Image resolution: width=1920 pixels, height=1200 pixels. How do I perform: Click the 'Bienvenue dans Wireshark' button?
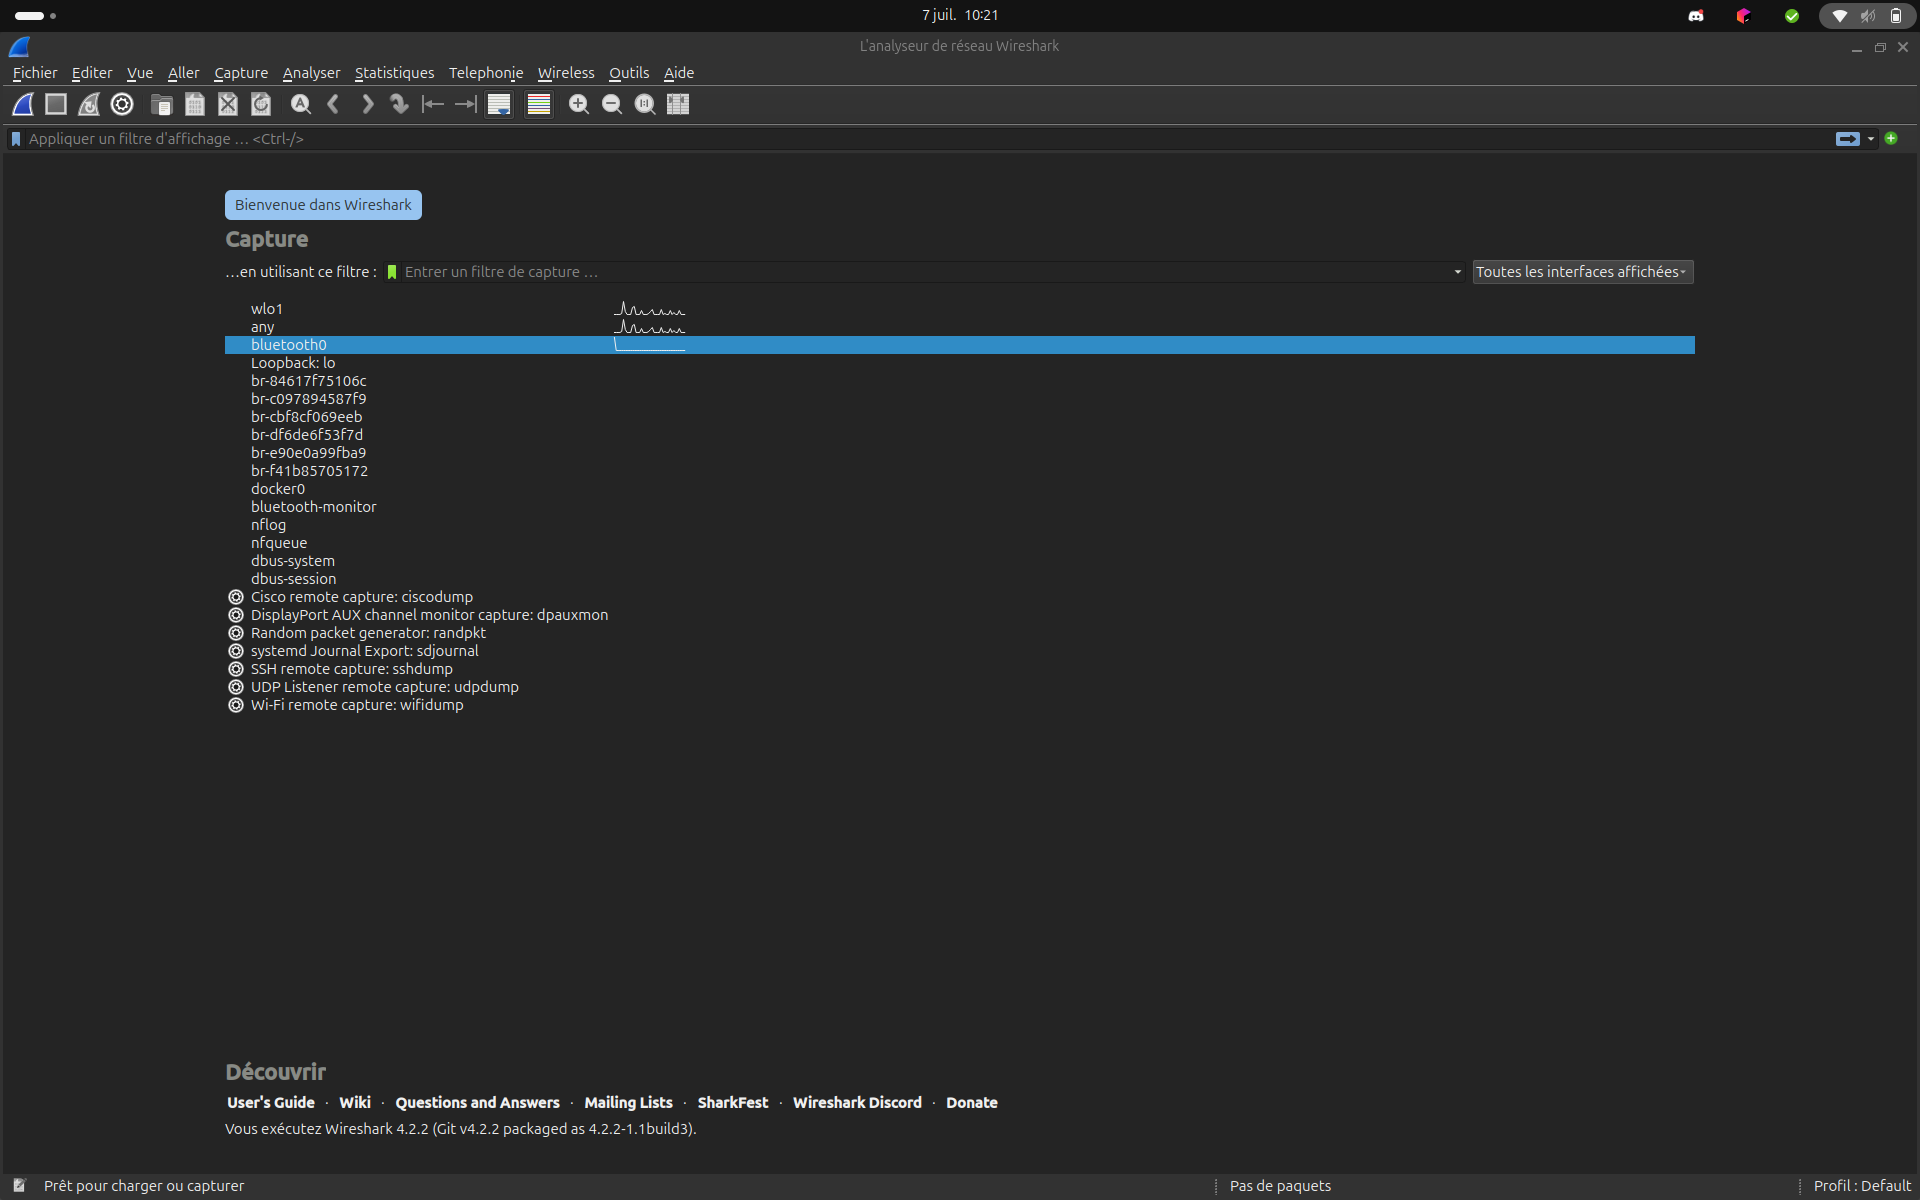(x=323, y=205)
